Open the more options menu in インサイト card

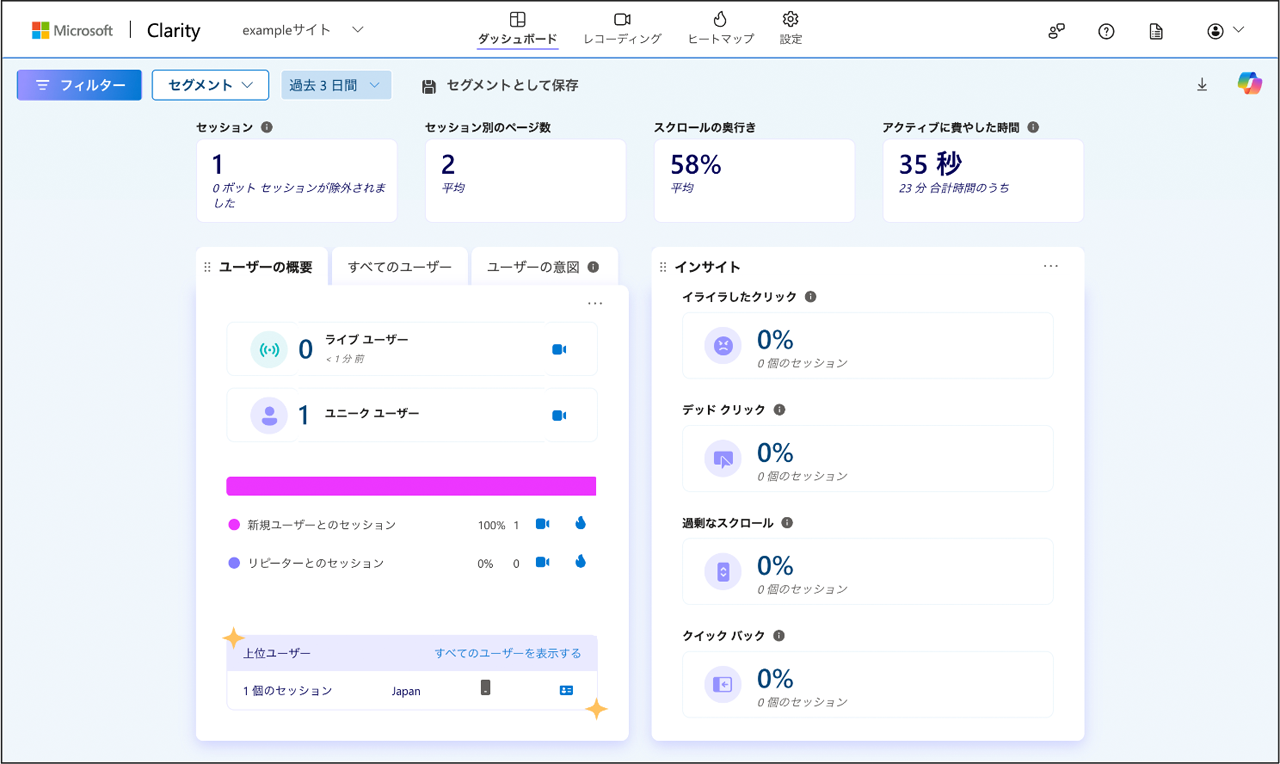(1050, 266)
